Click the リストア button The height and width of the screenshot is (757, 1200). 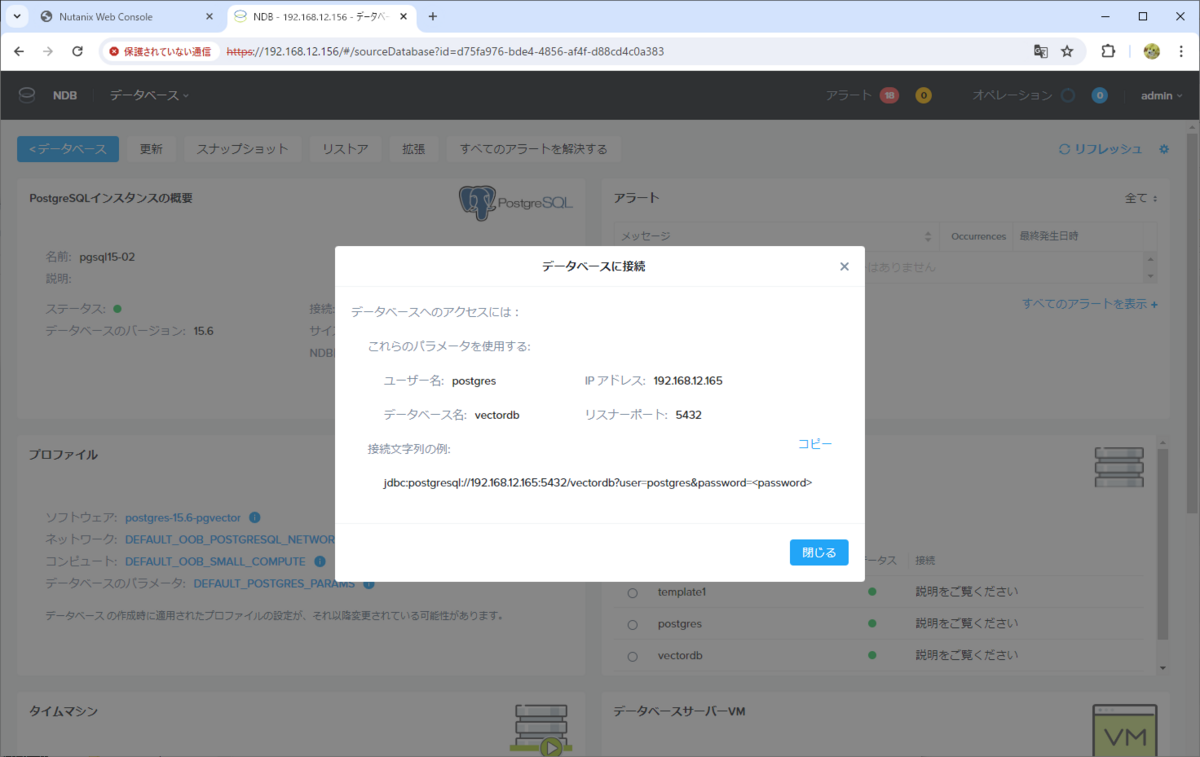[x=345, y=149]
